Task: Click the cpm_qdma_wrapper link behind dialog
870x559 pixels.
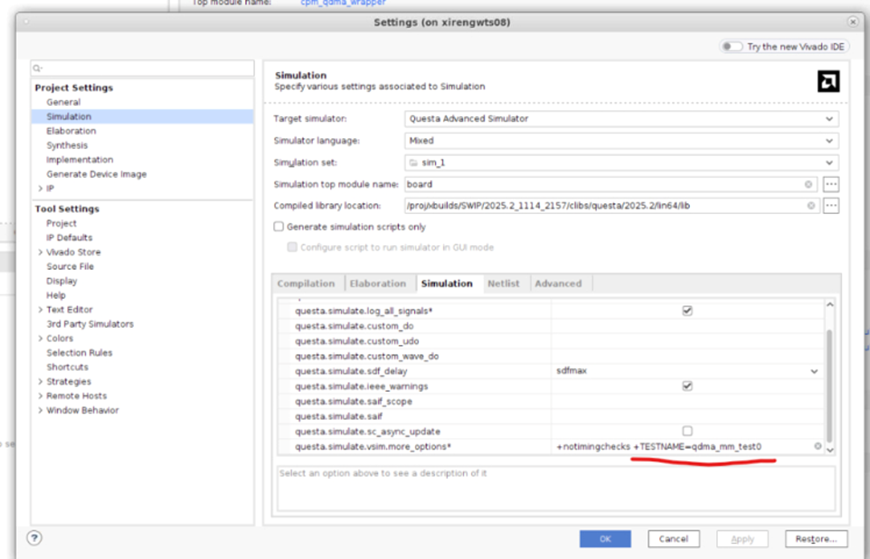Action: click(343, 3)
